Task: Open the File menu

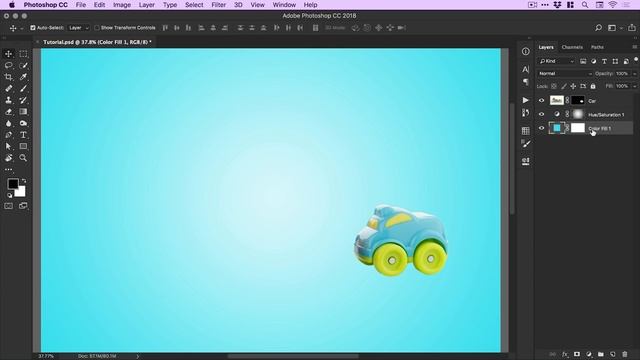Action: coord(81,5)
